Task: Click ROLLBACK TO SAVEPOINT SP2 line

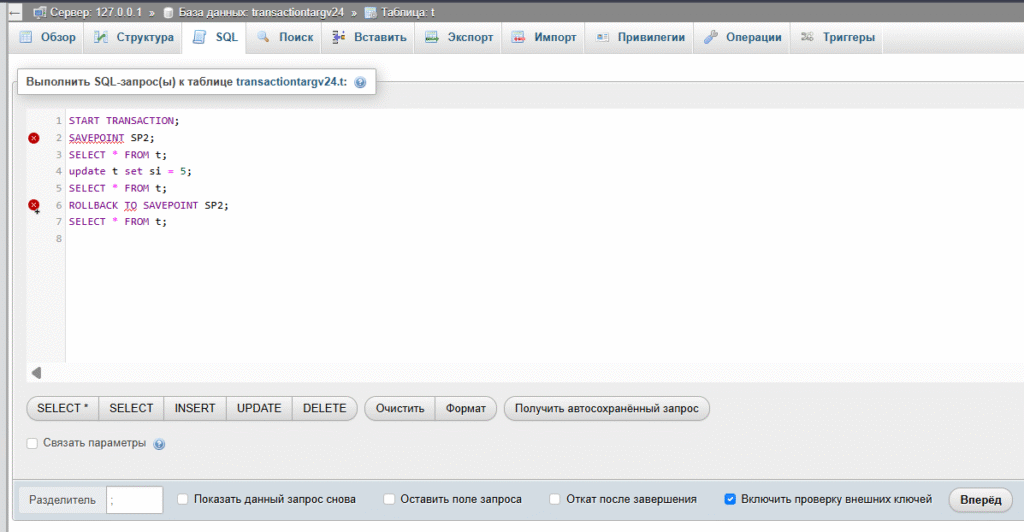Action: click(x=149, y=205)
